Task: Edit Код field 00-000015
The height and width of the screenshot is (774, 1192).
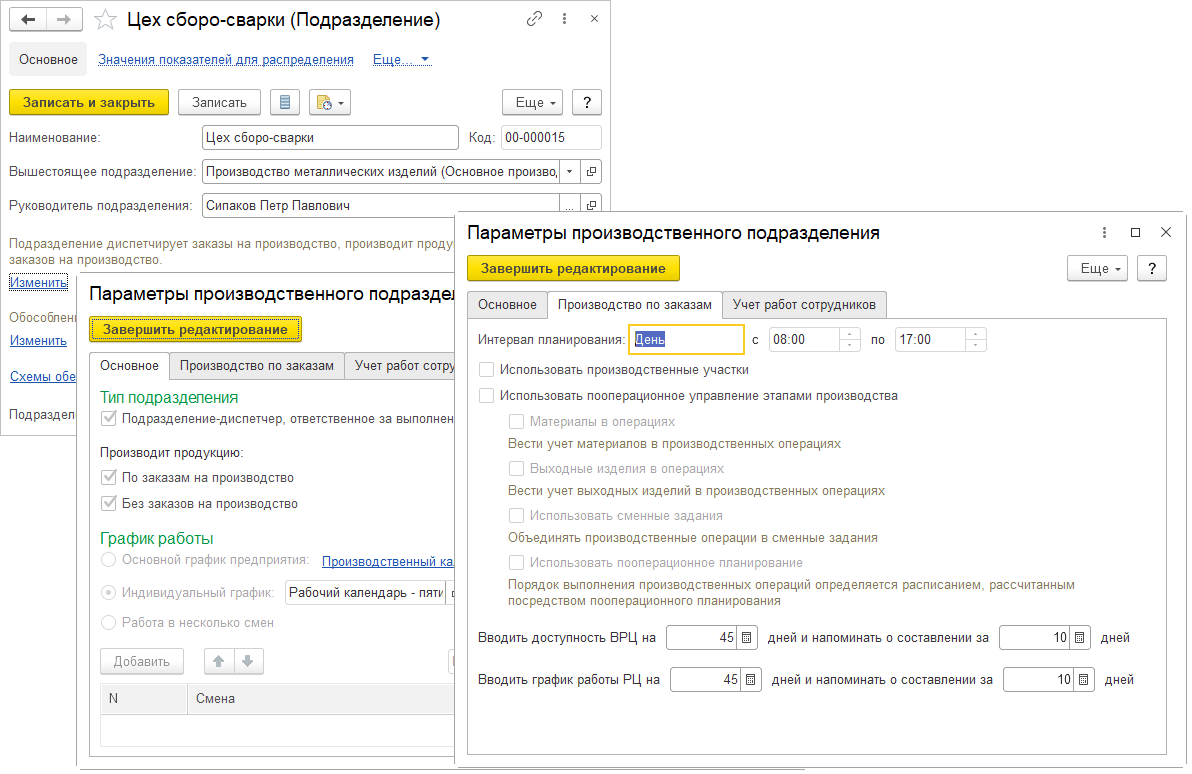Action: (551, 138)
